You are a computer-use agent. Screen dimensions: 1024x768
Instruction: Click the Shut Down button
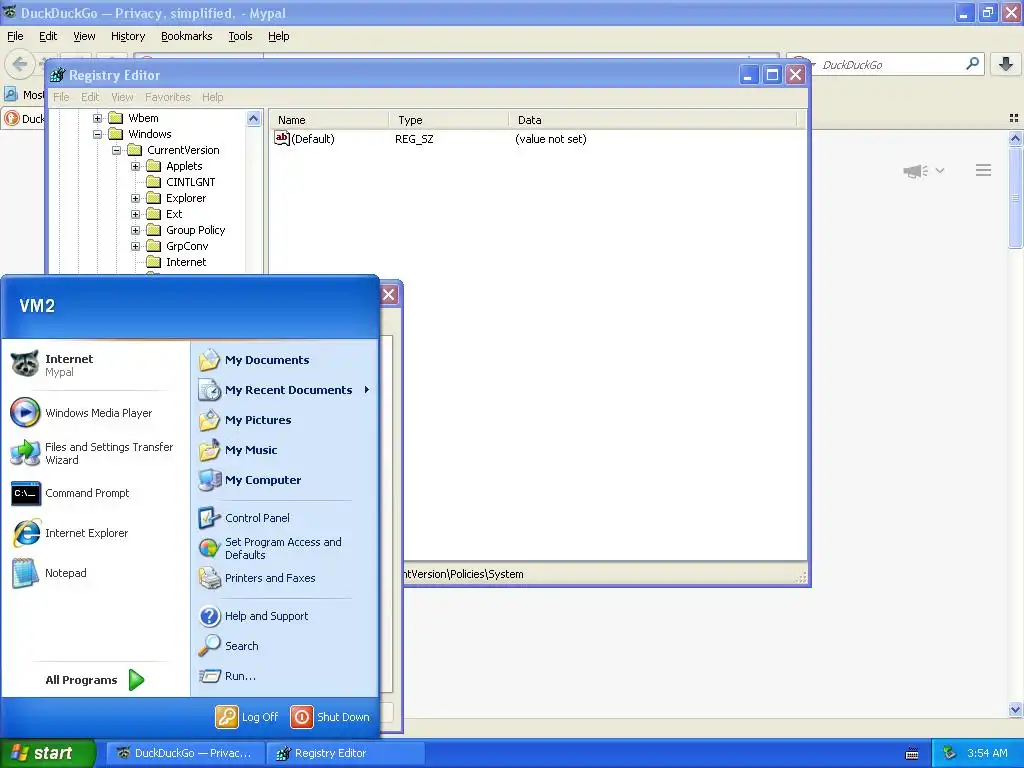(x=330, y=717)
